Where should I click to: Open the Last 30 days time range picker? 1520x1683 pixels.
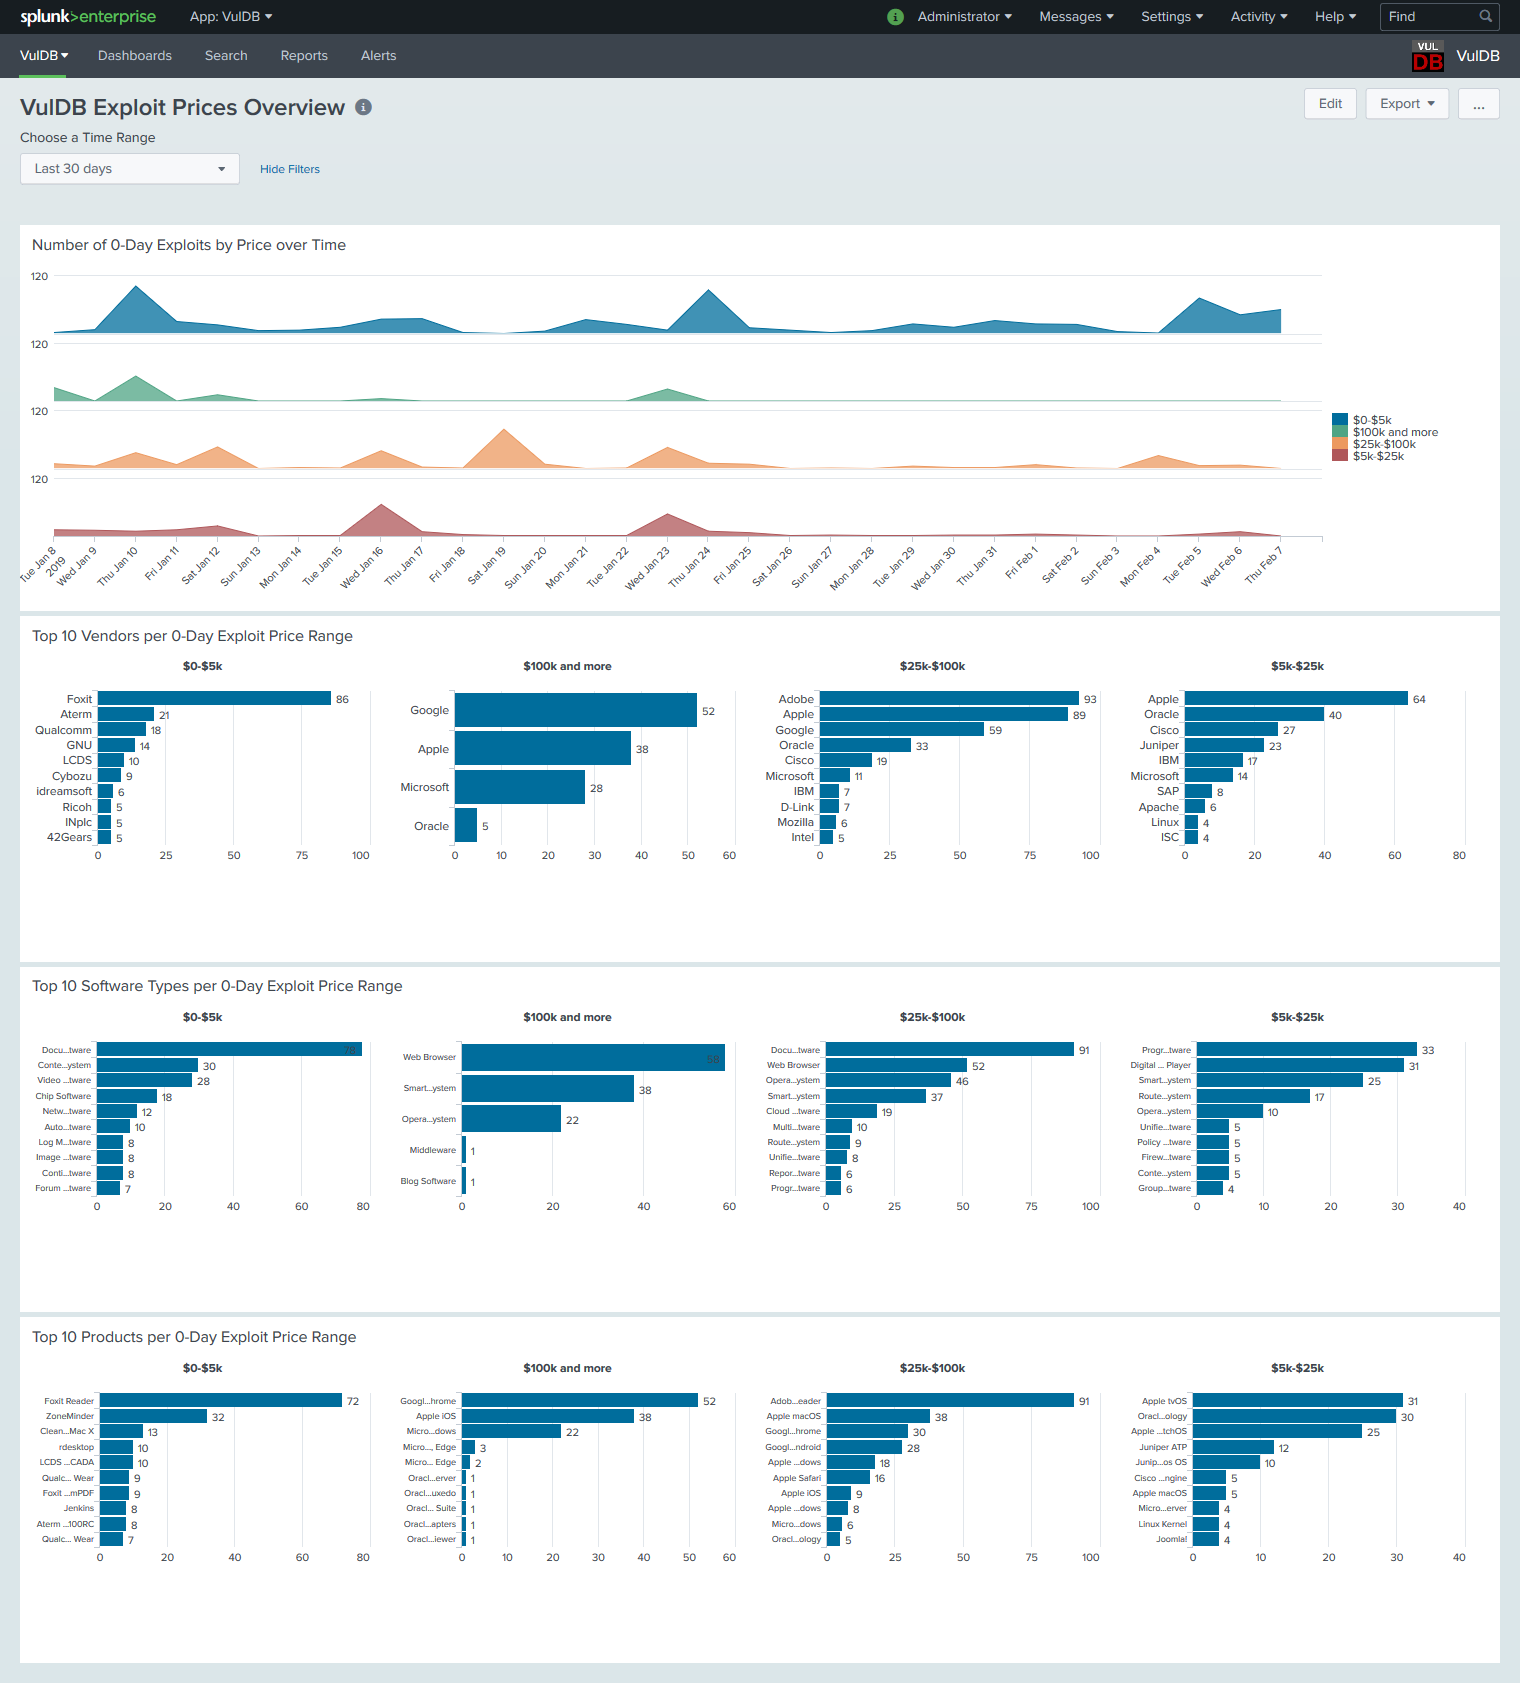130,169
